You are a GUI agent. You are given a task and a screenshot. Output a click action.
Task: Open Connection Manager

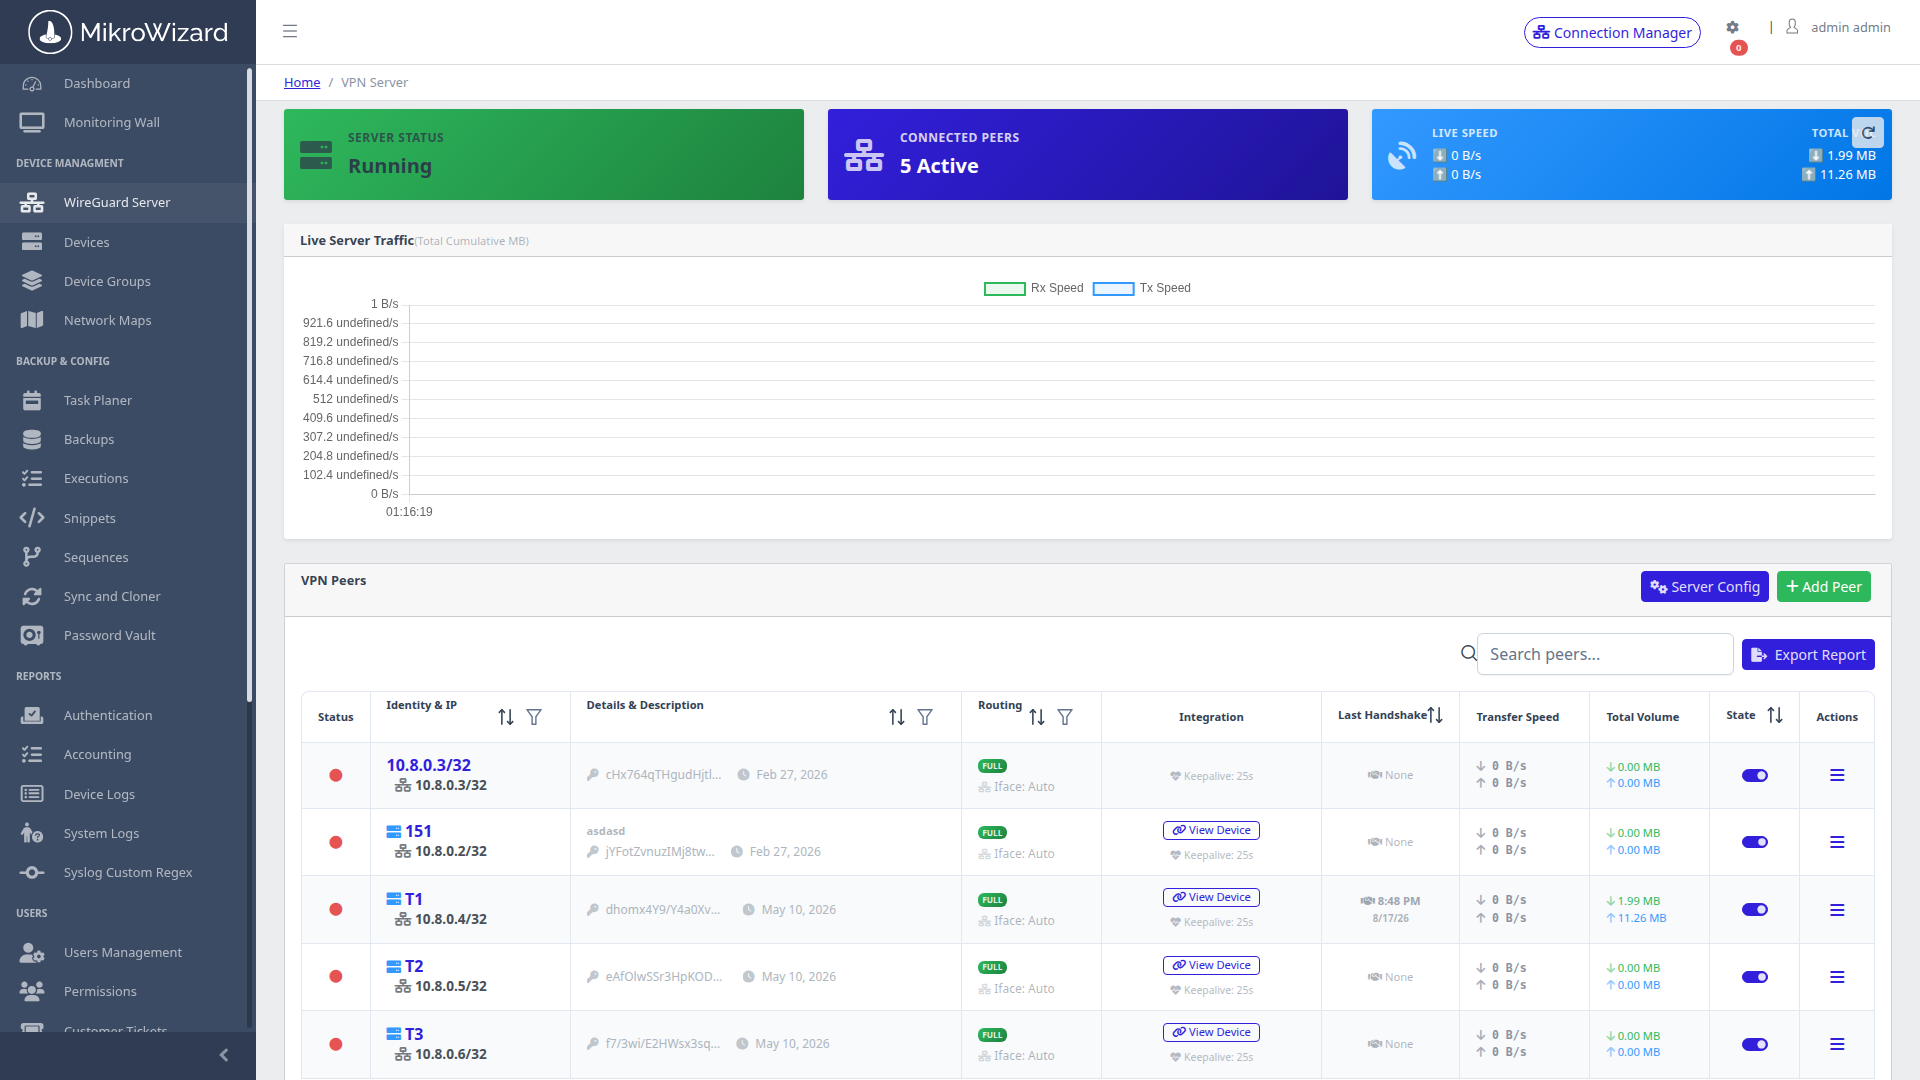click(x=1612, y=32)
